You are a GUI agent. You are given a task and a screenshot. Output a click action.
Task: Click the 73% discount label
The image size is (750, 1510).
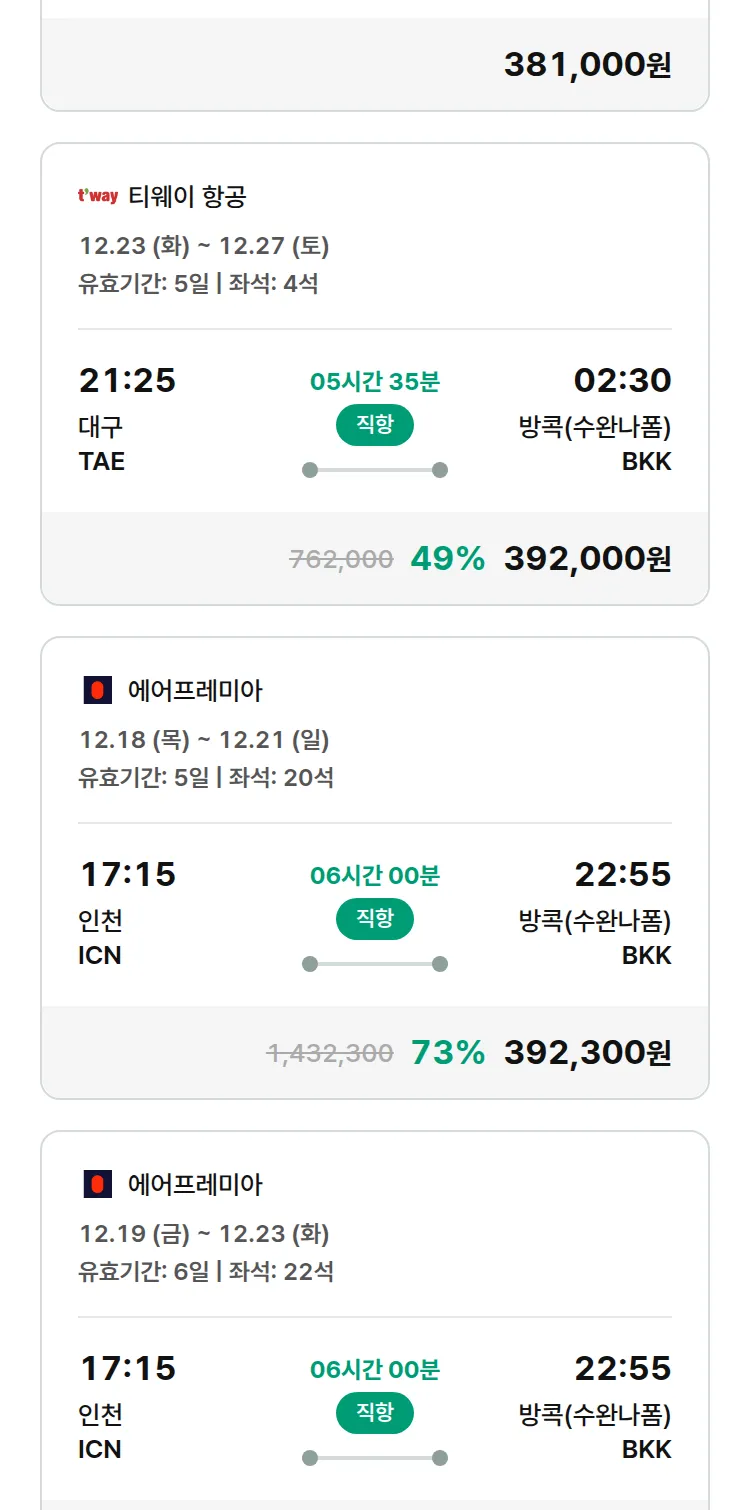click(x=447, y=1053)
